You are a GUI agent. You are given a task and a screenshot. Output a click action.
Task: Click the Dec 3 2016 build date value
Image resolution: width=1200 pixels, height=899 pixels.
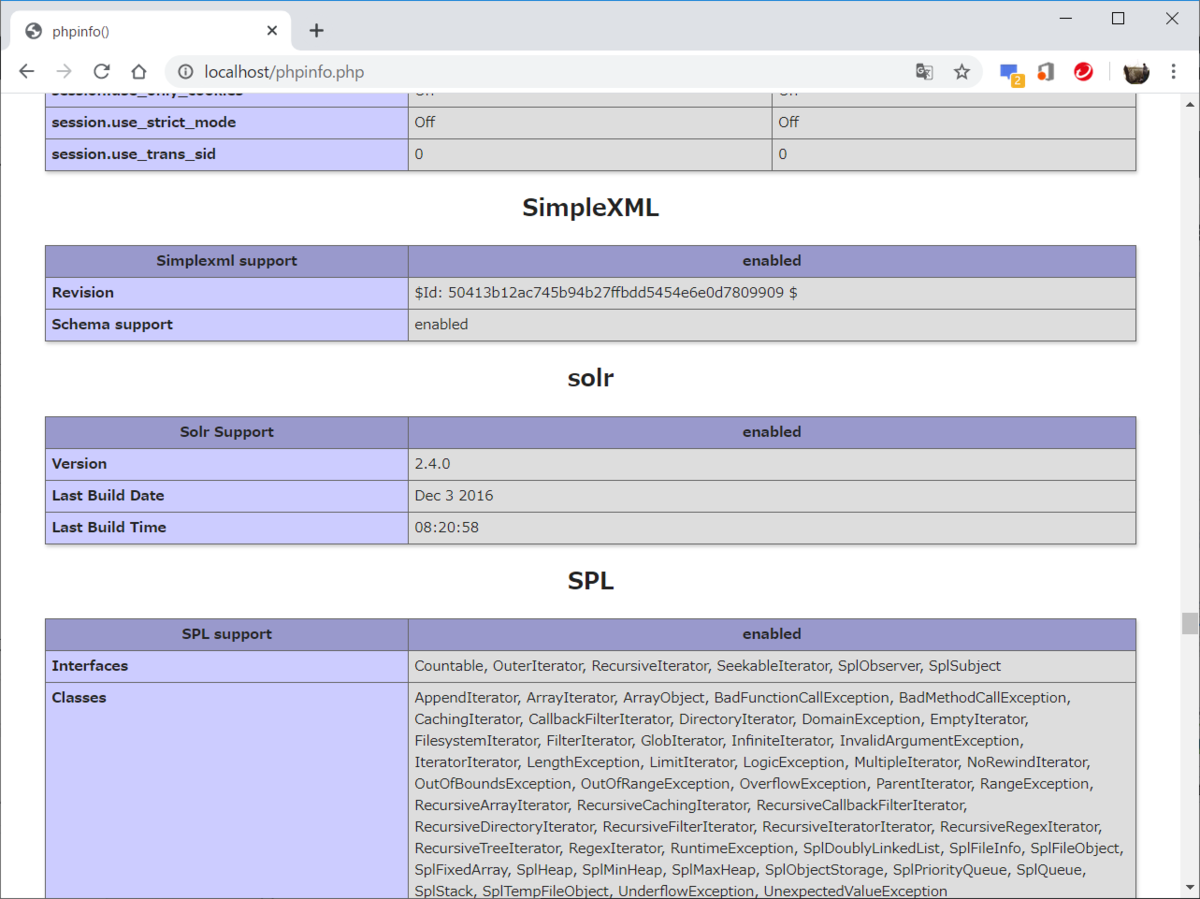pyautogui.click(x=454, y=495)
